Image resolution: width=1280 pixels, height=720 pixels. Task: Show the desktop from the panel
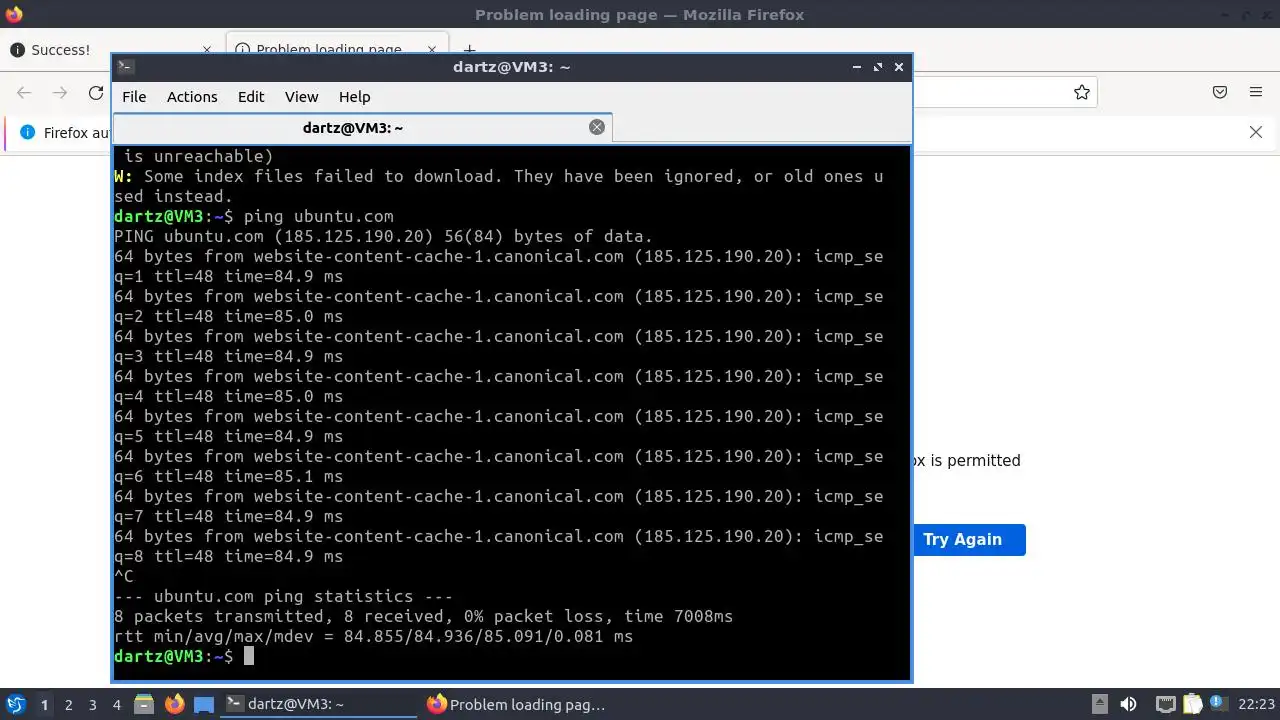point(204,704)
